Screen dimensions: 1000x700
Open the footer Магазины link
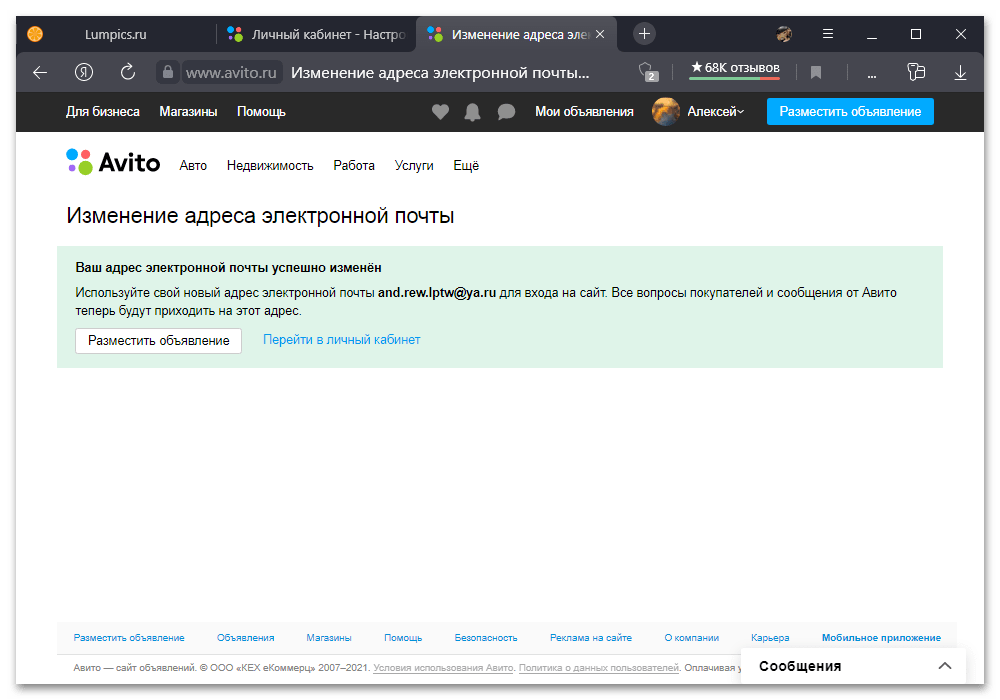[x=329, y=638]
